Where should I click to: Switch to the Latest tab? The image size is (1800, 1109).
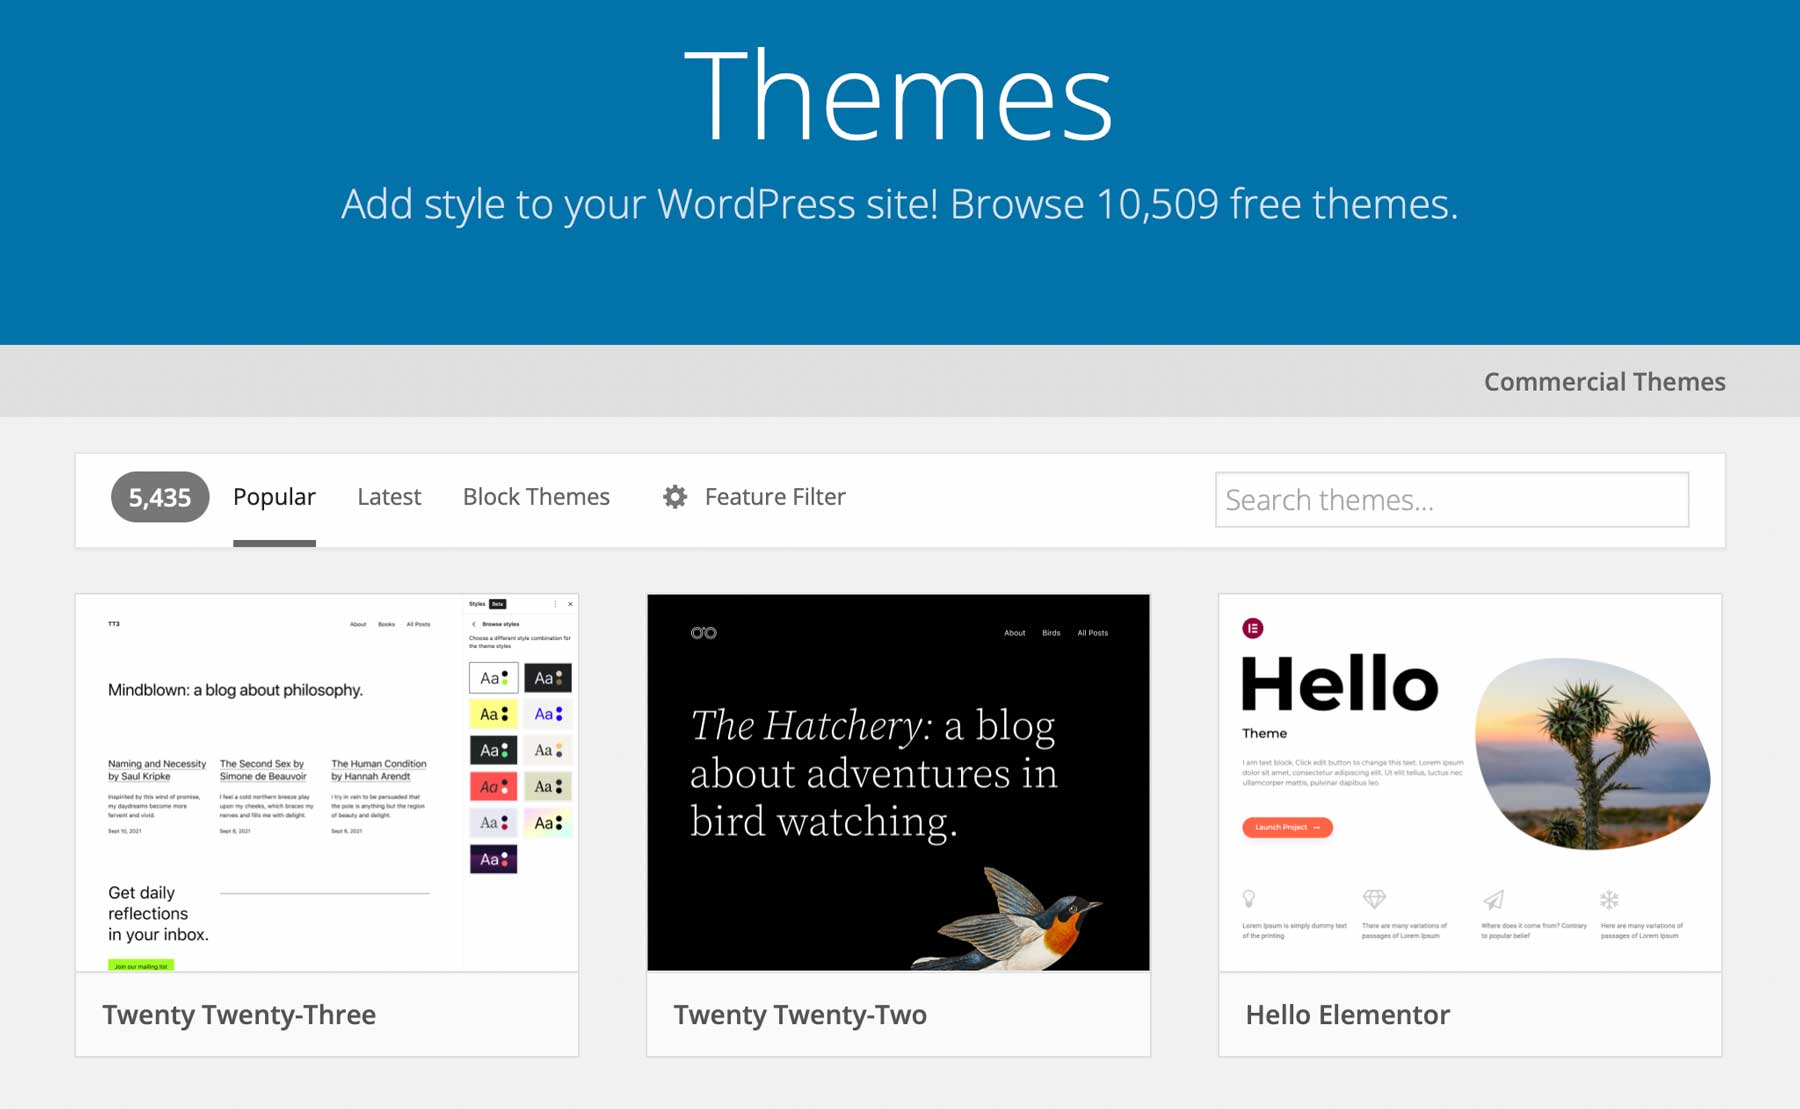[389, 497]
